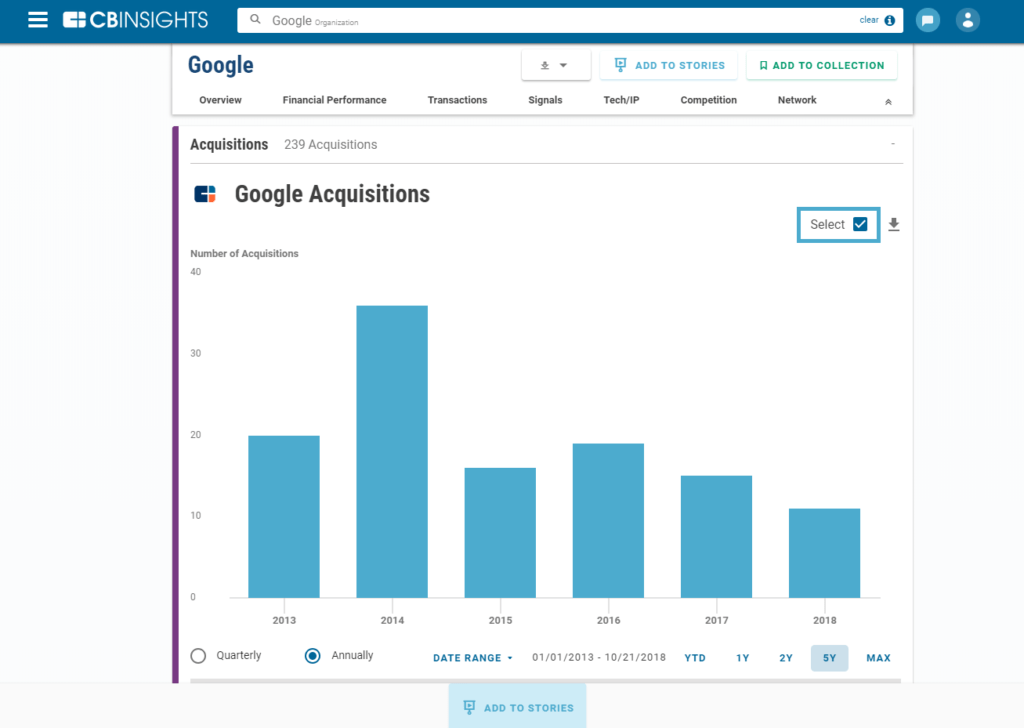Click the '239 Acquisitions' count text
The width and height of the screenshot is (1024, 728).
(x=330, y=145)
